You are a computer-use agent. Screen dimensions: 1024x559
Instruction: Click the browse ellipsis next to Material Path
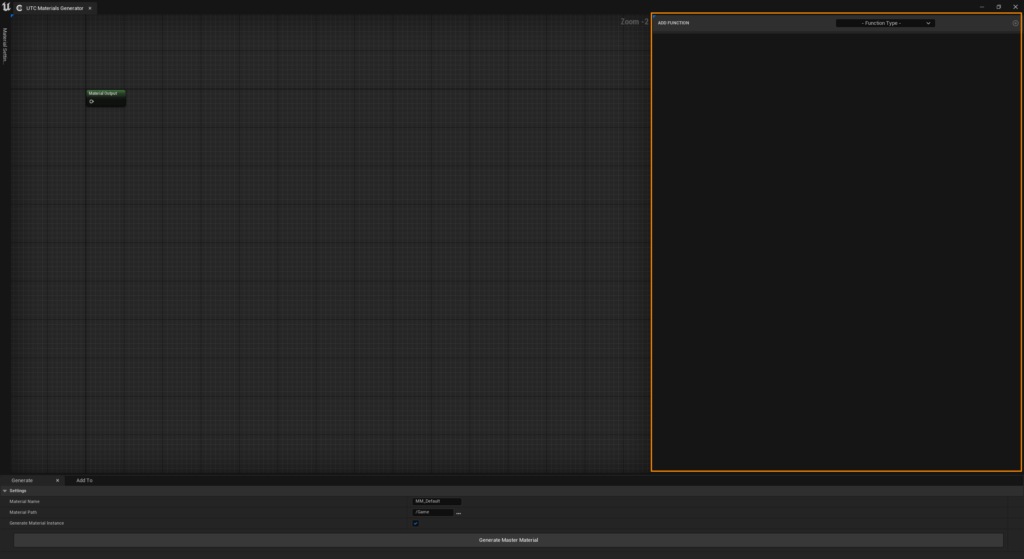pos(458,513)
